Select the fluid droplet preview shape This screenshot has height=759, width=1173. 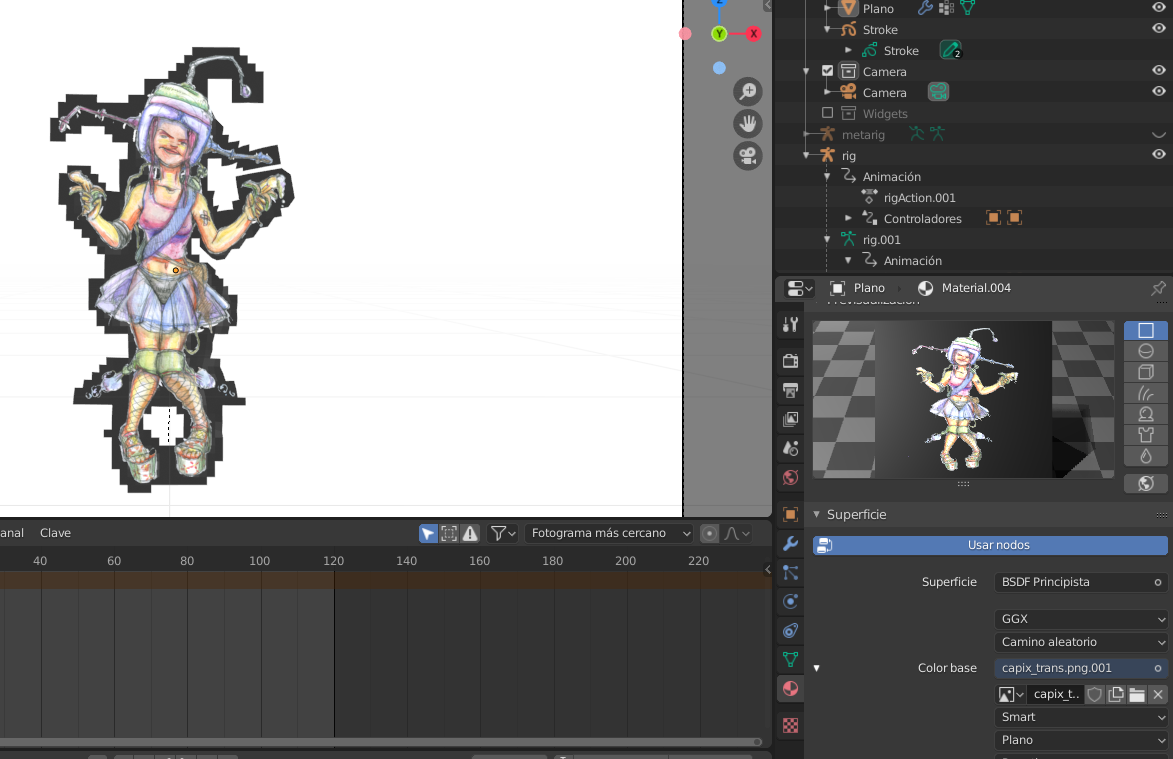(1145, 456)
